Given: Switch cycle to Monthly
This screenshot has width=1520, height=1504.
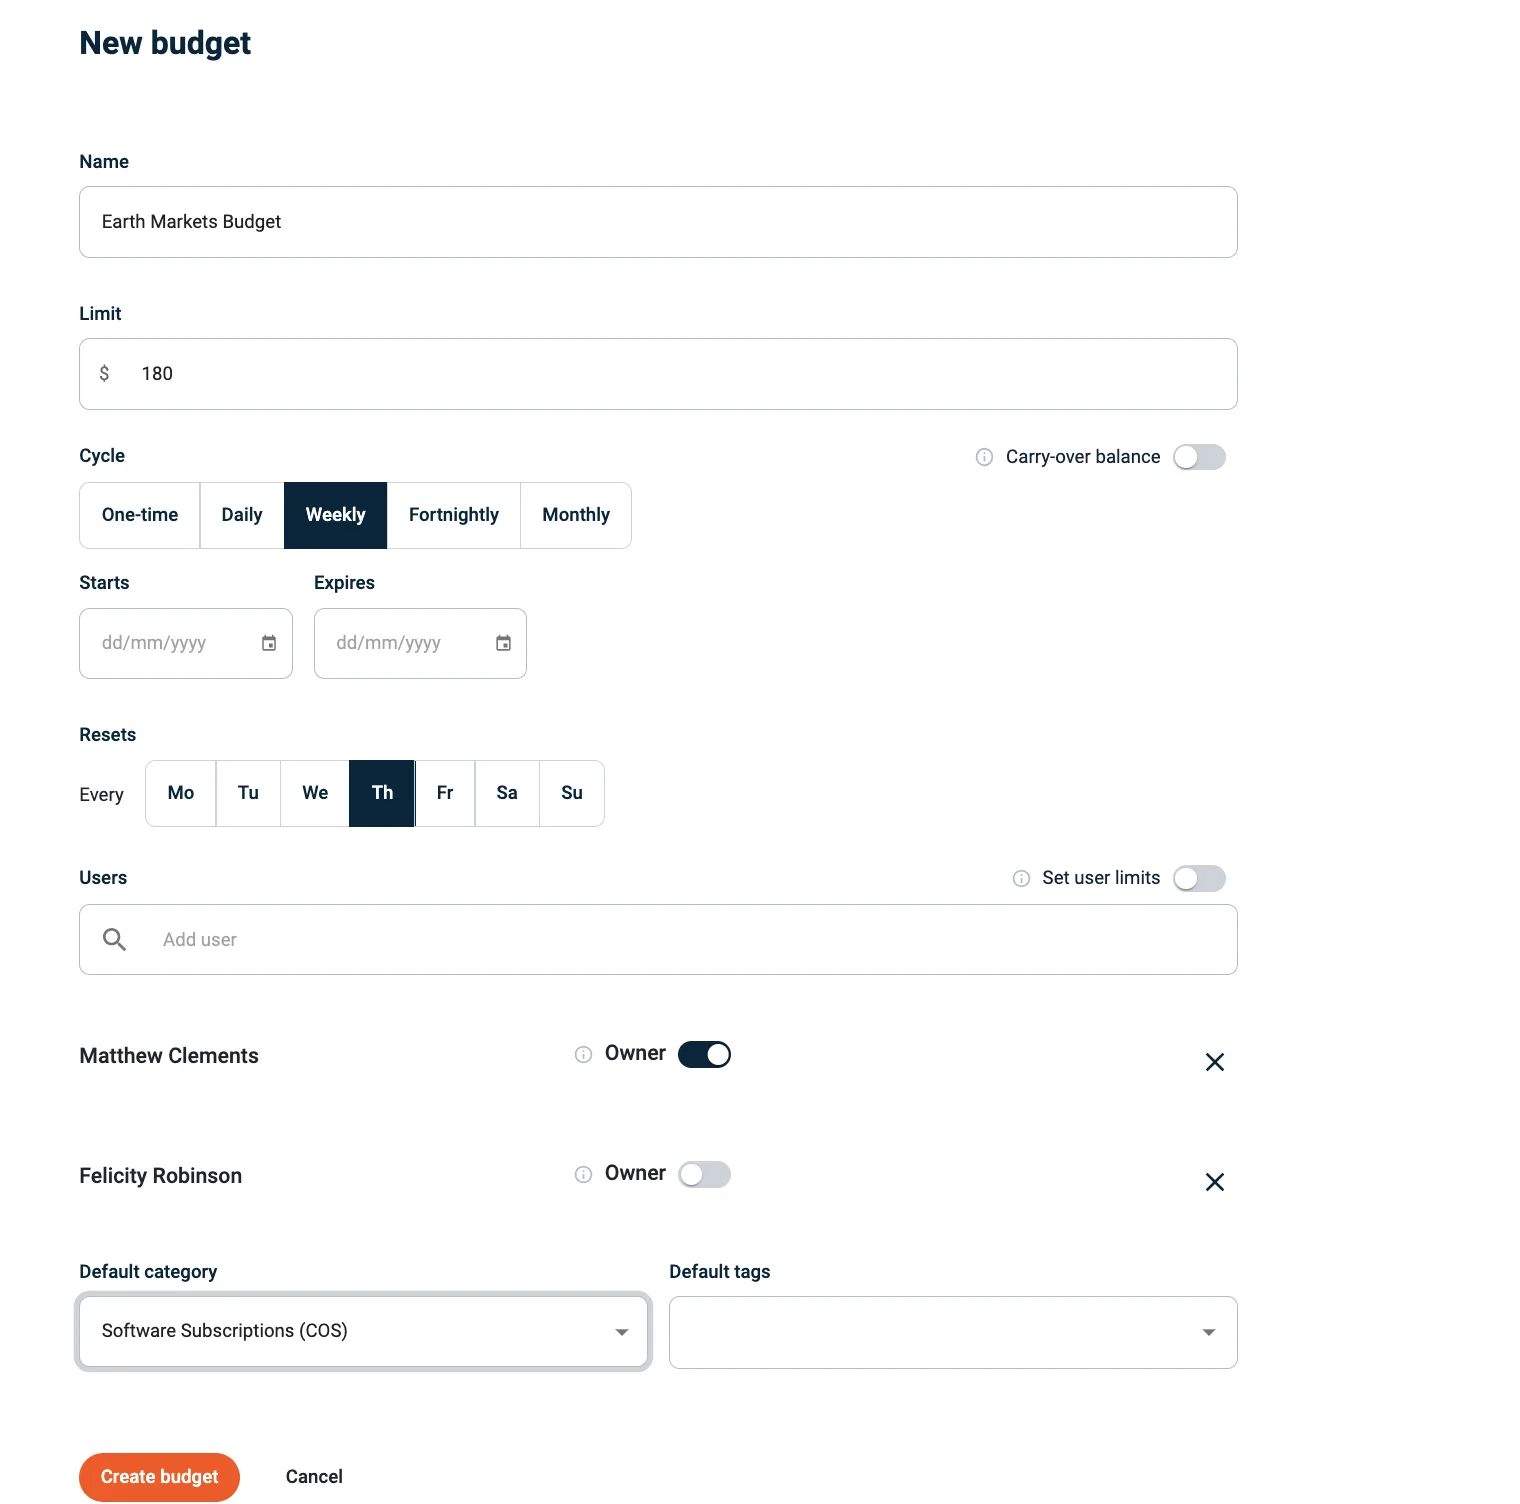Looking at the screenshot, I should click(576, 515).
